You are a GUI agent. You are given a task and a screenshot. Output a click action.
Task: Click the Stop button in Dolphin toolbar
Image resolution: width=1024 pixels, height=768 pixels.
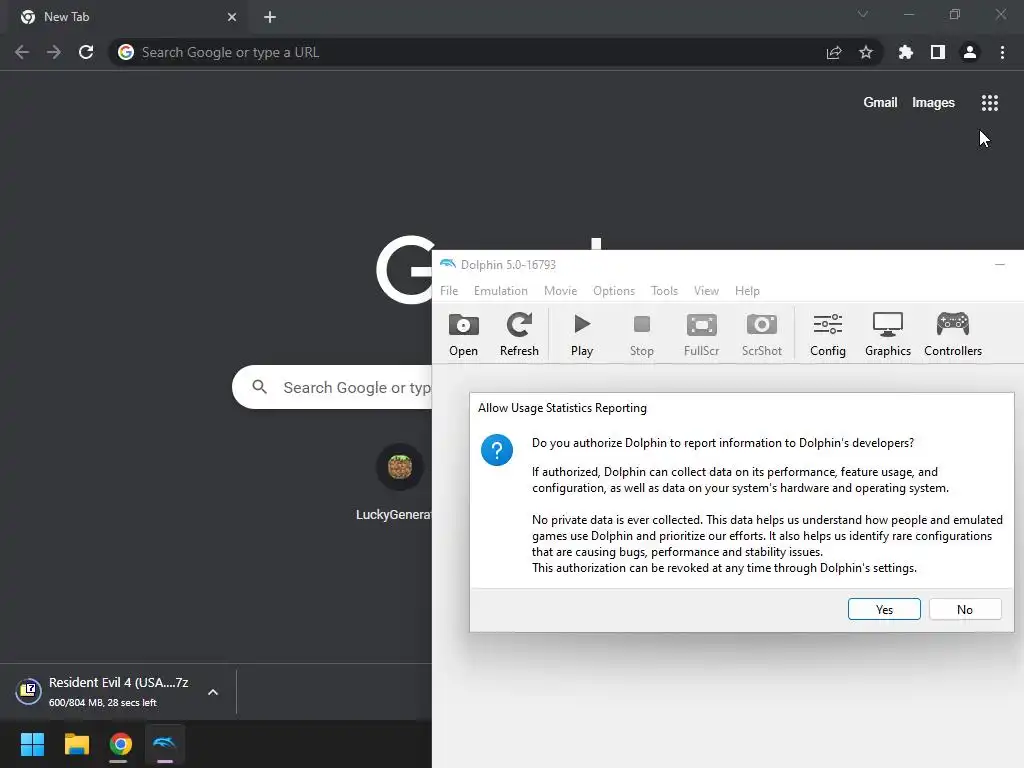(x=641, y=334)
